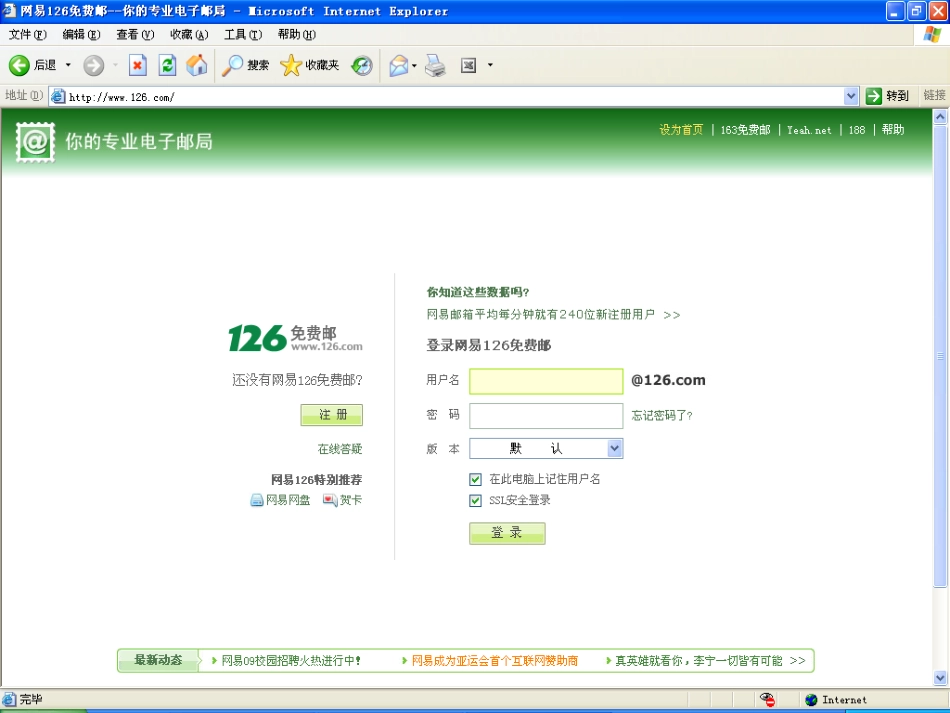Click 设为首页 link
Screen dimensions: 950x713
pos(681,130)
